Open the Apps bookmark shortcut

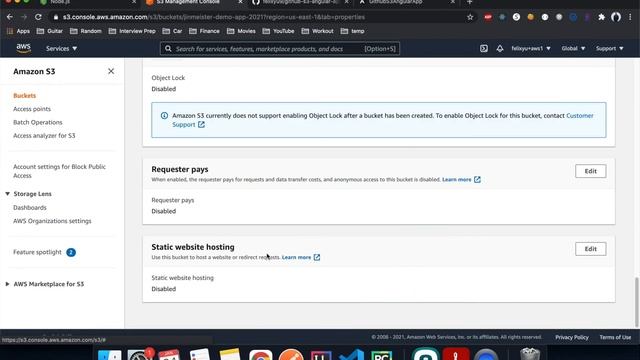18,31
